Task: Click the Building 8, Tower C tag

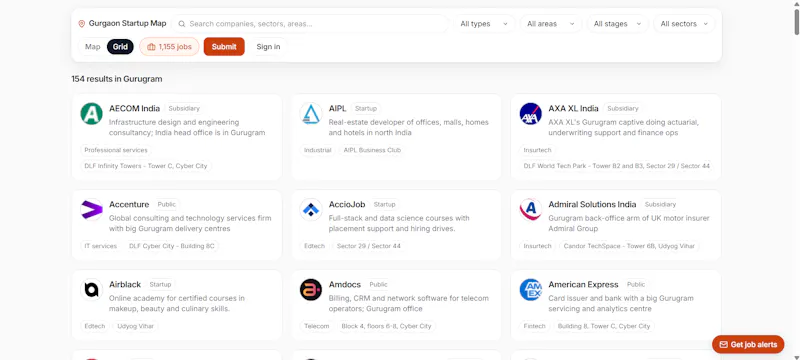Action: (604, 326)
